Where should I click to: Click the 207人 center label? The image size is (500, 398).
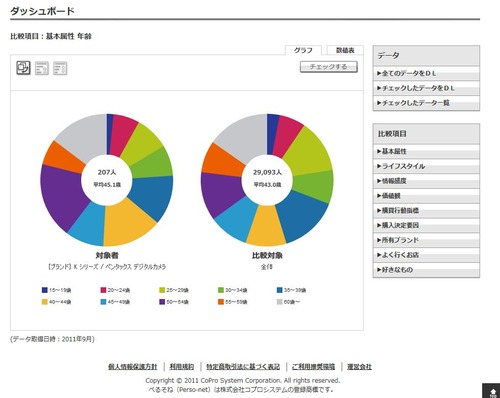pos(107,172)
